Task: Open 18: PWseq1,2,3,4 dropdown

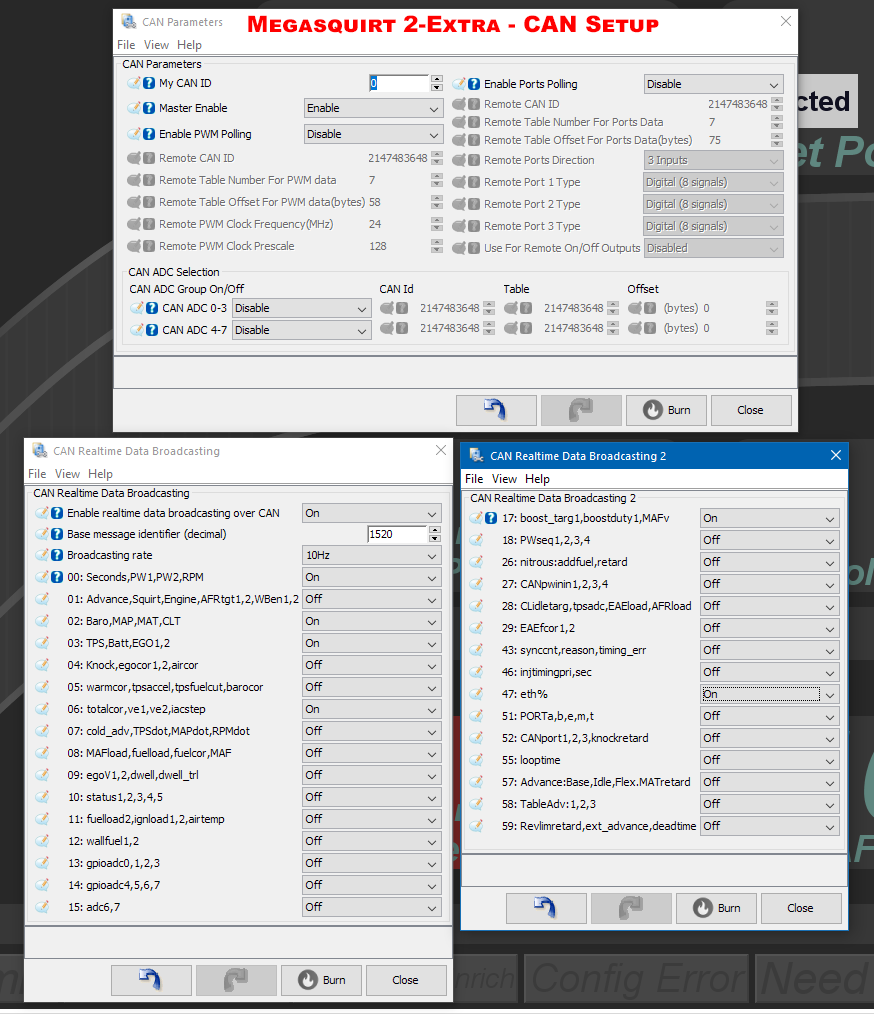Action: 770,541
